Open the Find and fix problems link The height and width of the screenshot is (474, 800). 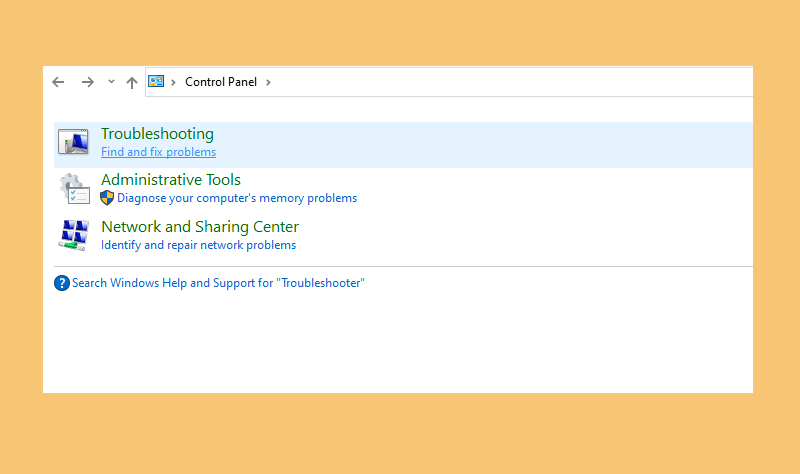[x=158, y=152]
